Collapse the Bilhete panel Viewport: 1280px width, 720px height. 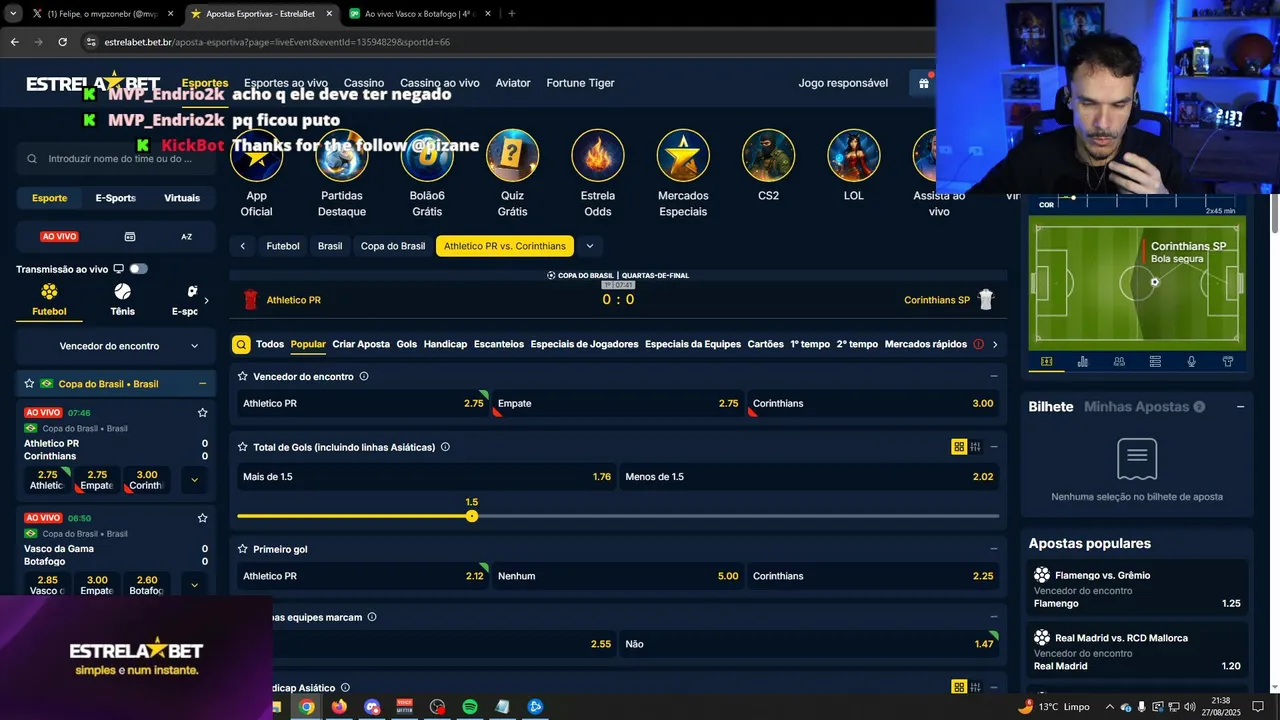(x=1240, y=407)
